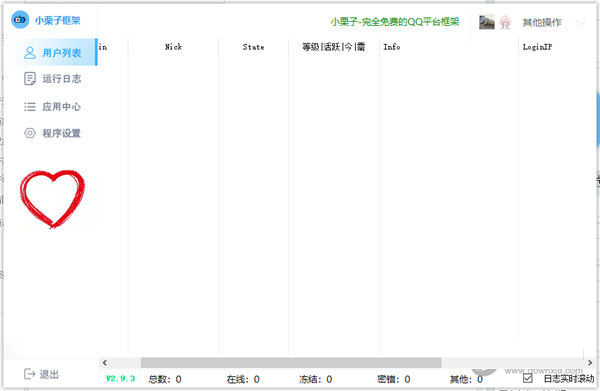Go to 程序设置 program settings
The height and width of the screenshot is (391, 600).
pos(52,133)
